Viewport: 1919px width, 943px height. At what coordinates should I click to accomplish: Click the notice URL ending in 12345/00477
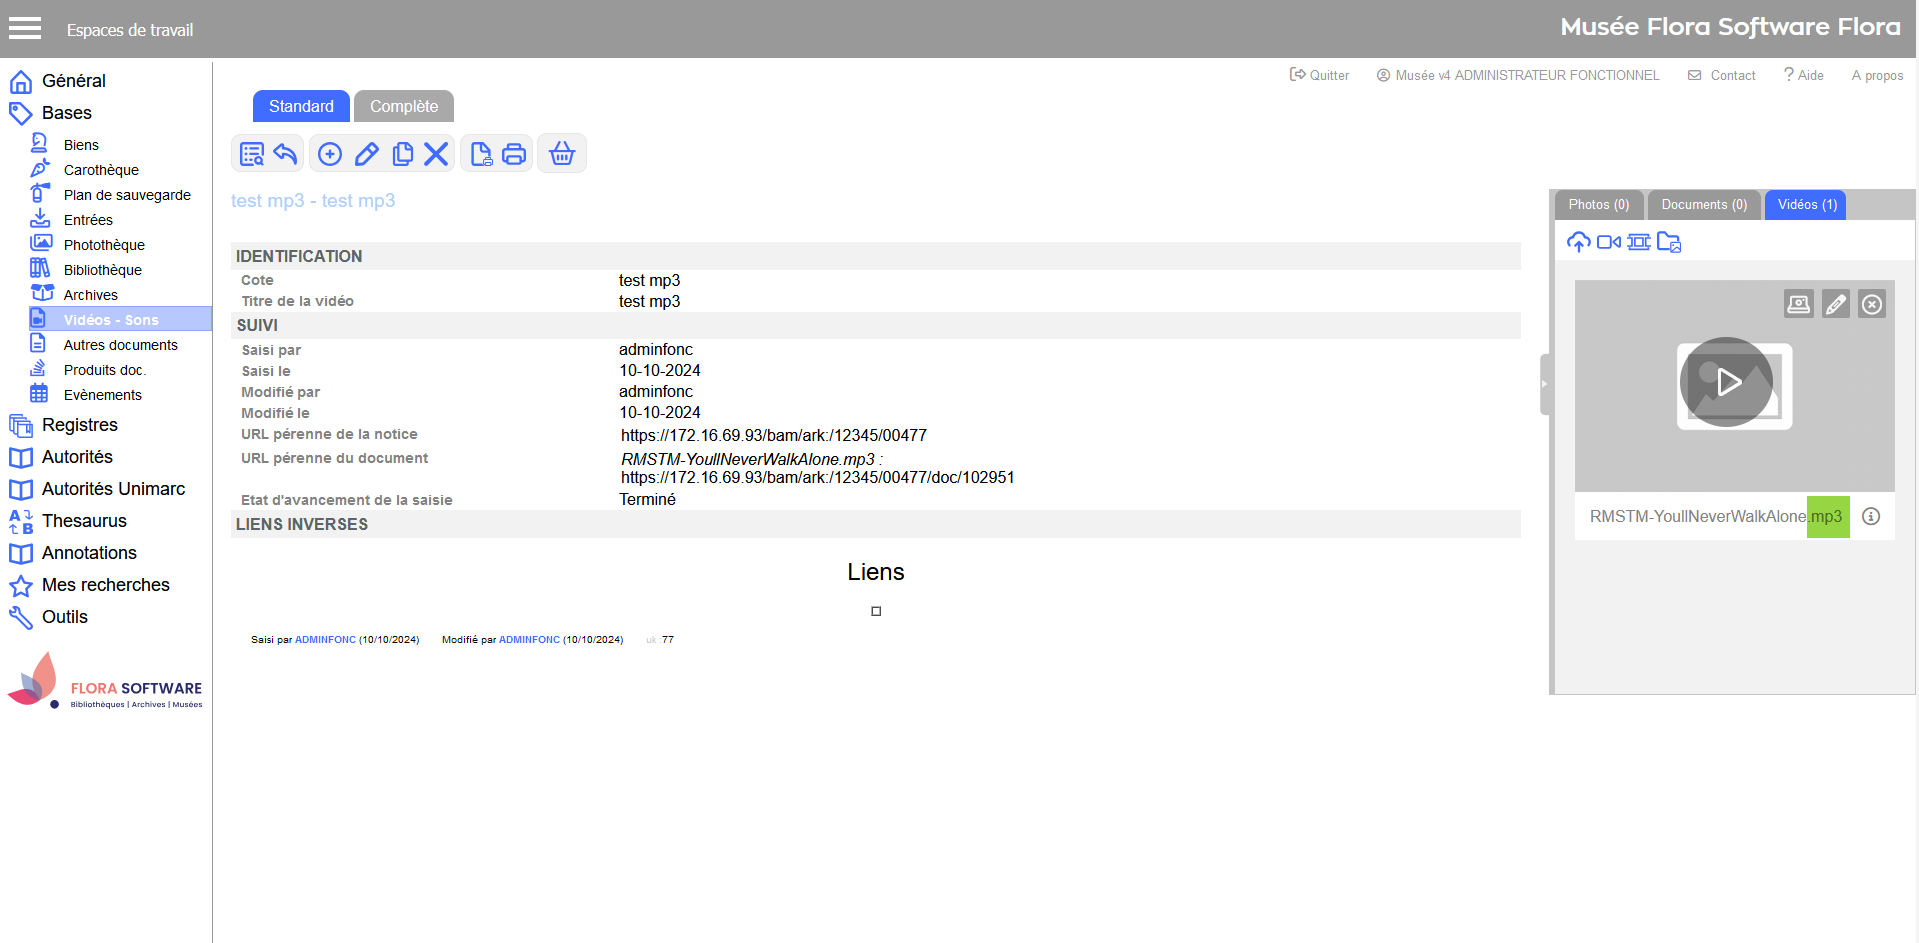[x=774, y=436]
